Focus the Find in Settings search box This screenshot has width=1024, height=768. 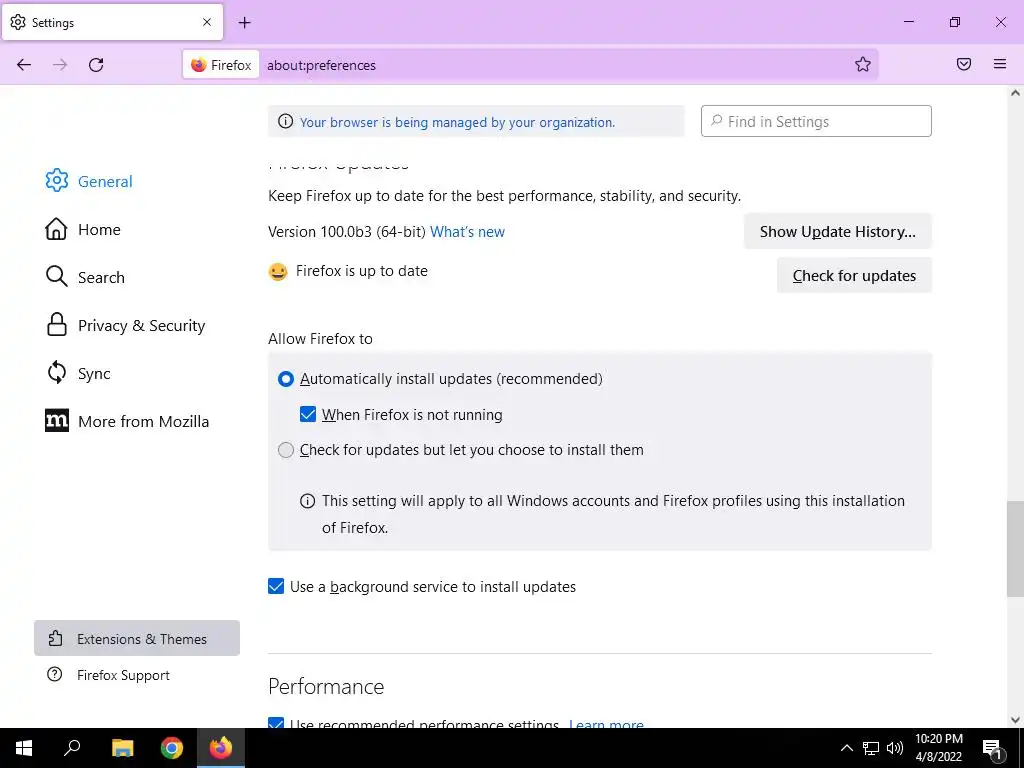(816, 121)
